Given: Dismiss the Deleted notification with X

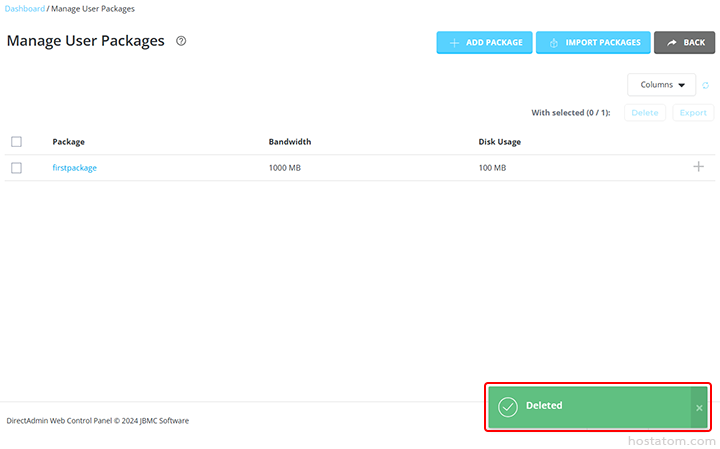Looking at the screenshot, I should point(699,407).
